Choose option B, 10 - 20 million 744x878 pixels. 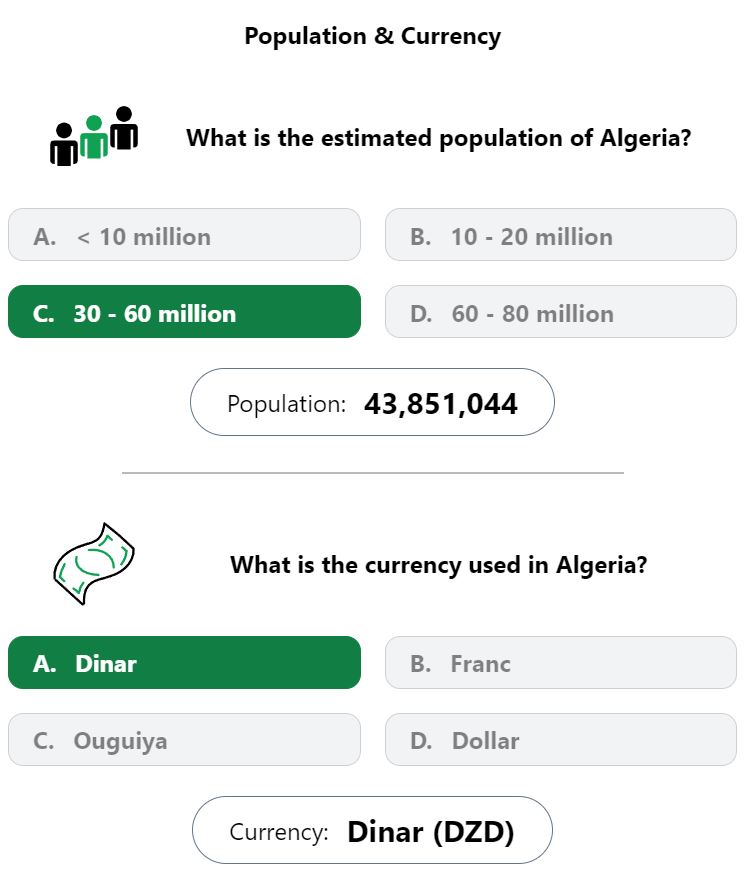(x=561, y=235)
